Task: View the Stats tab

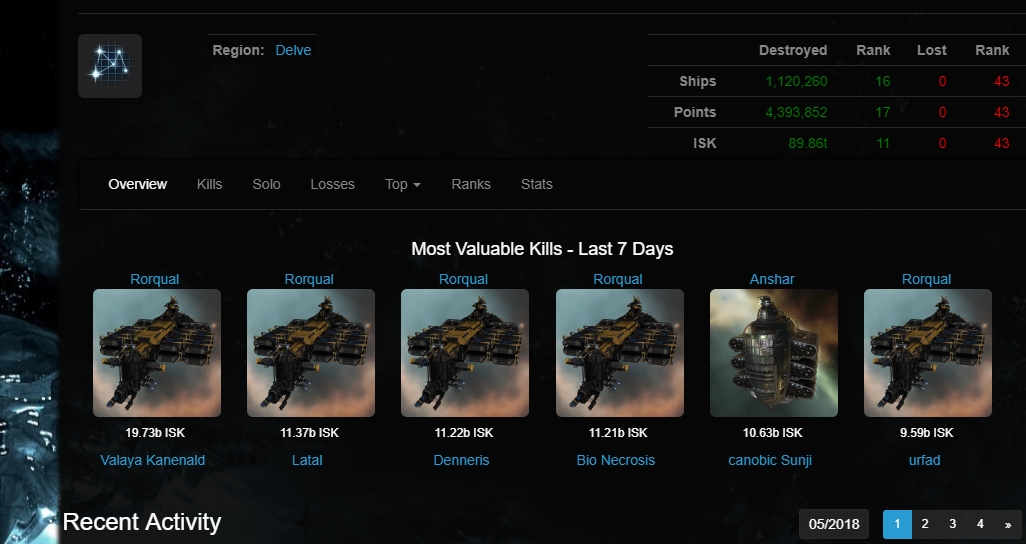Action: coord(536,184)
